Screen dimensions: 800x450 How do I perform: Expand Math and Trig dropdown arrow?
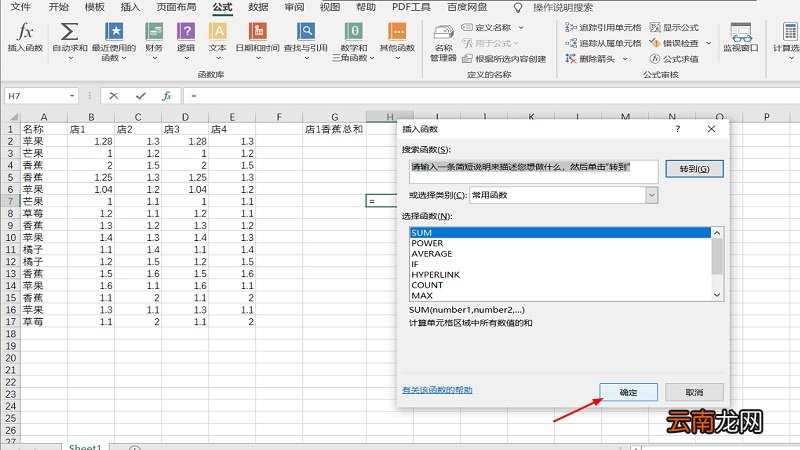[x=372, y=58]
